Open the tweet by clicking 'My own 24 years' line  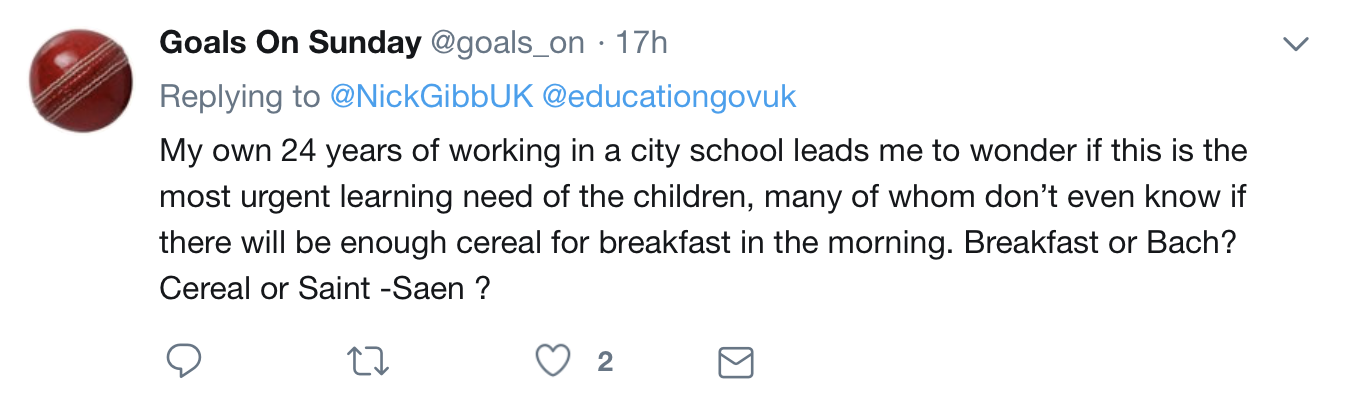point(702,151)
